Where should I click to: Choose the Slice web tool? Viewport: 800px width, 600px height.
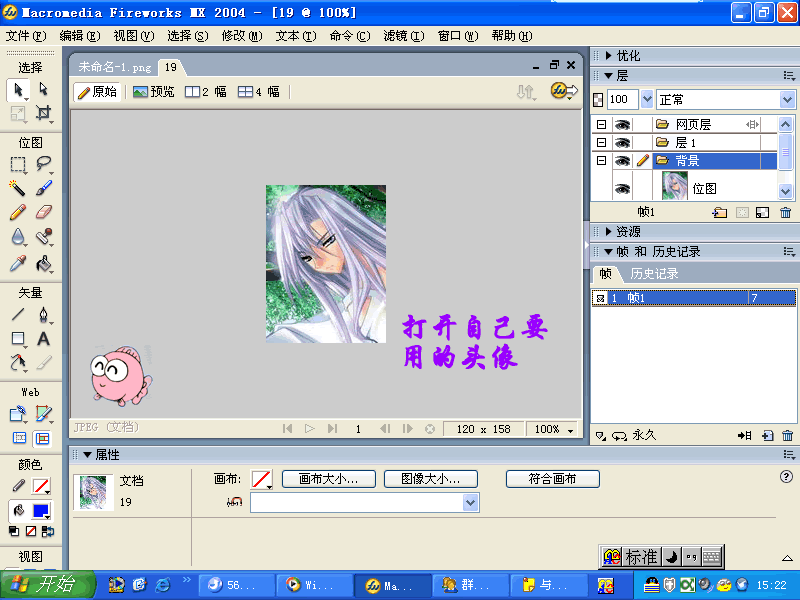(x=43, y=414)
